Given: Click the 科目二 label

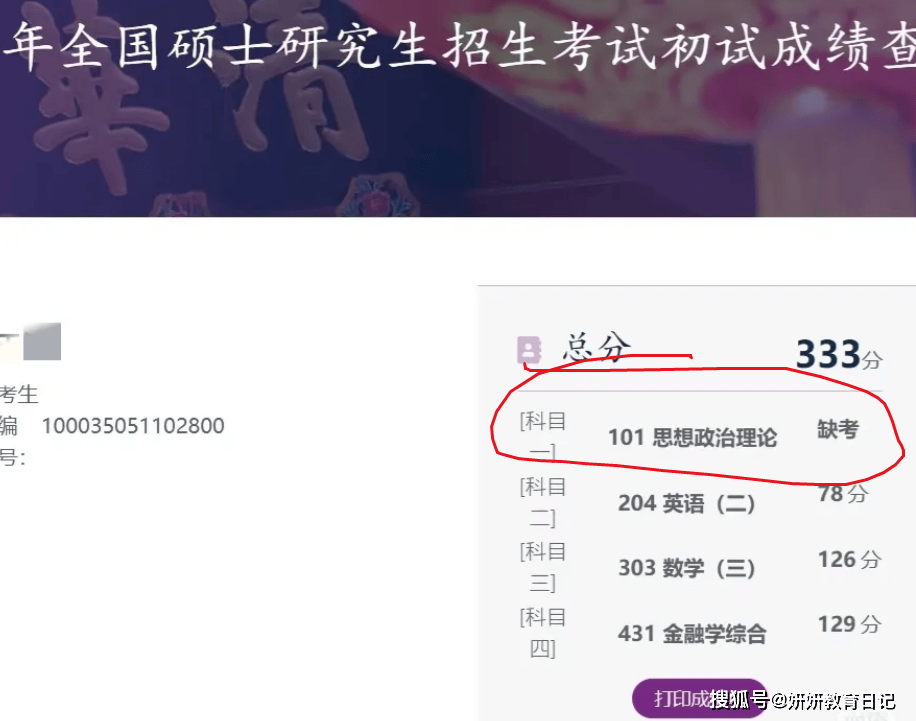Looking at the screenshot, I should point(543,502).
